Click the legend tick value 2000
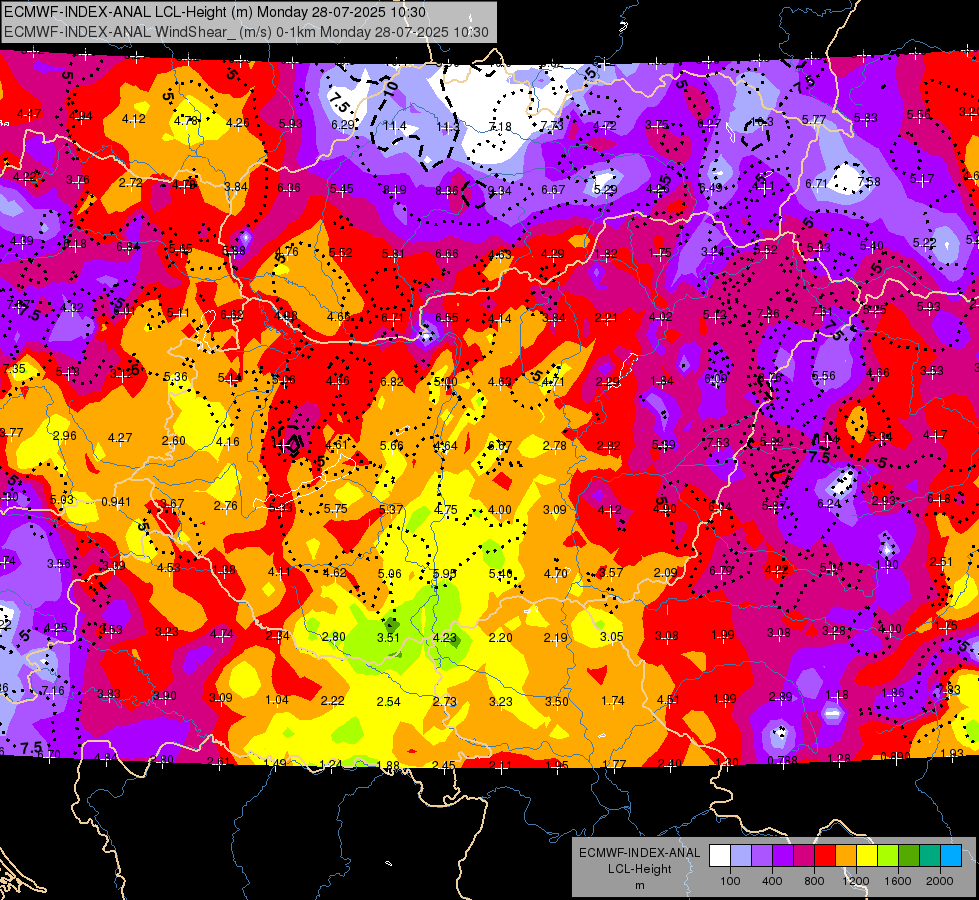This screenshot has width=979, height=900. 939,881
